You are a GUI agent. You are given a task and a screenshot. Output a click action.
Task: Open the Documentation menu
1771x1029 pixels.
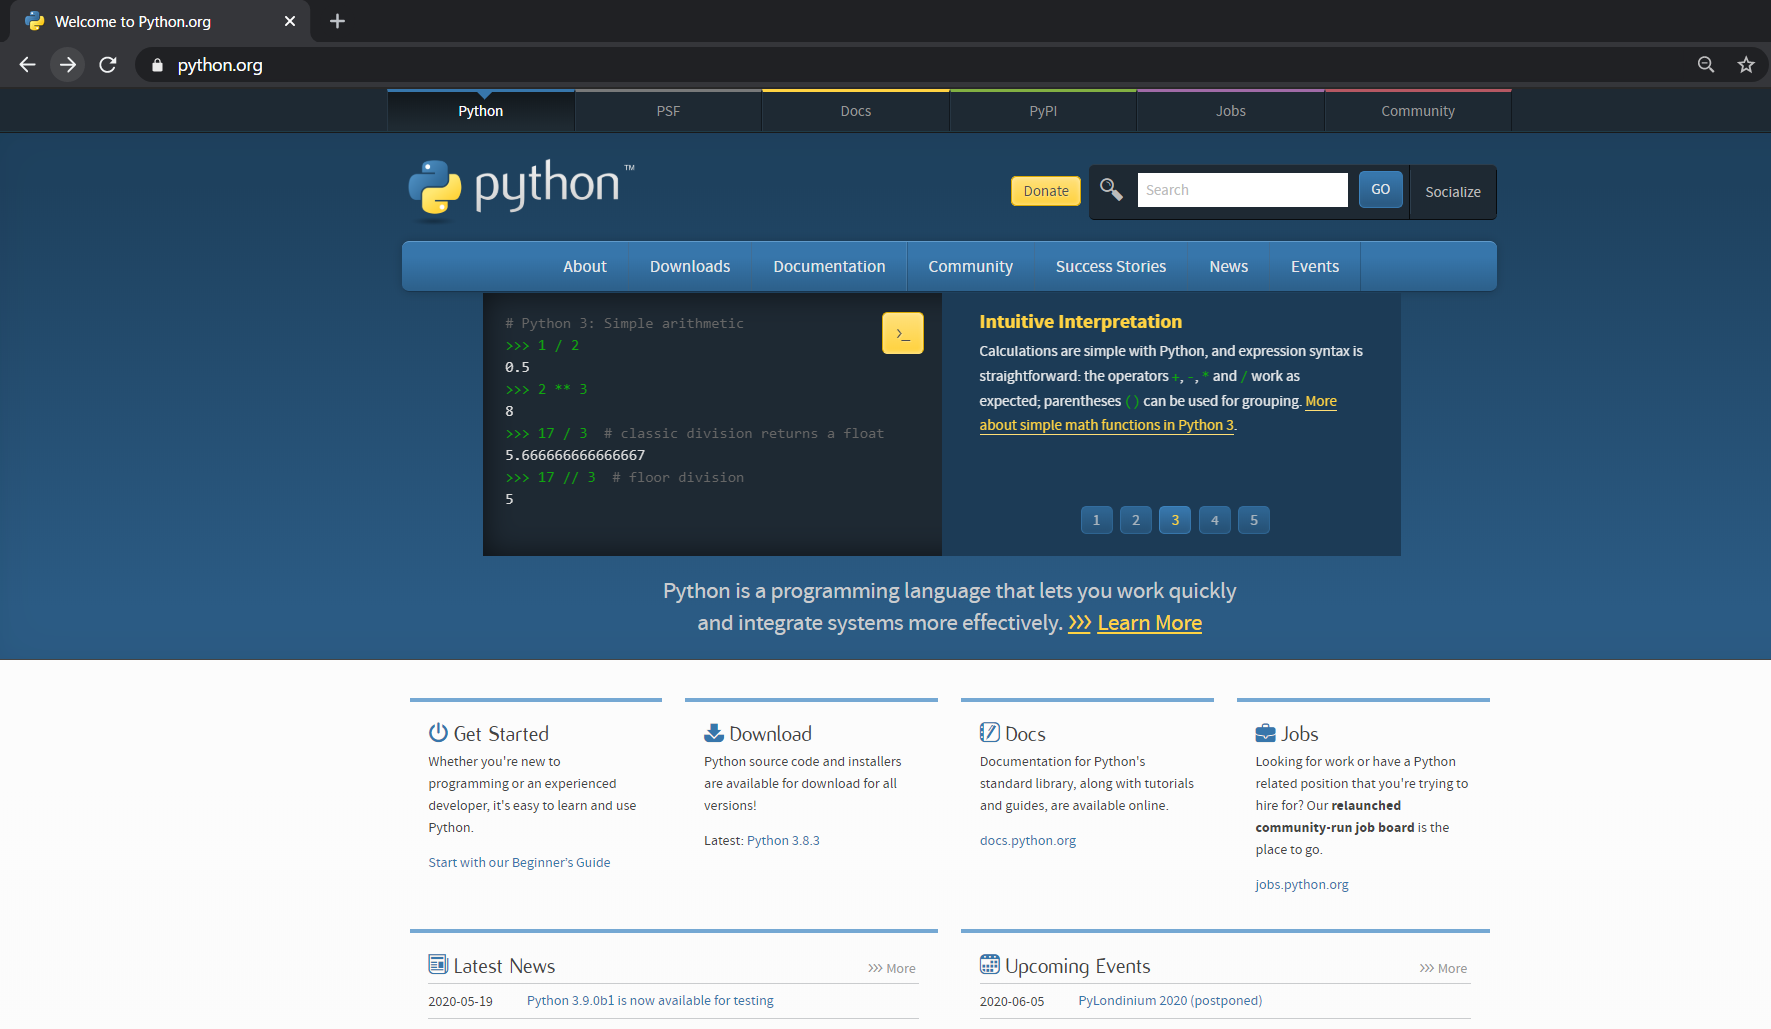(x=829, y=266)
